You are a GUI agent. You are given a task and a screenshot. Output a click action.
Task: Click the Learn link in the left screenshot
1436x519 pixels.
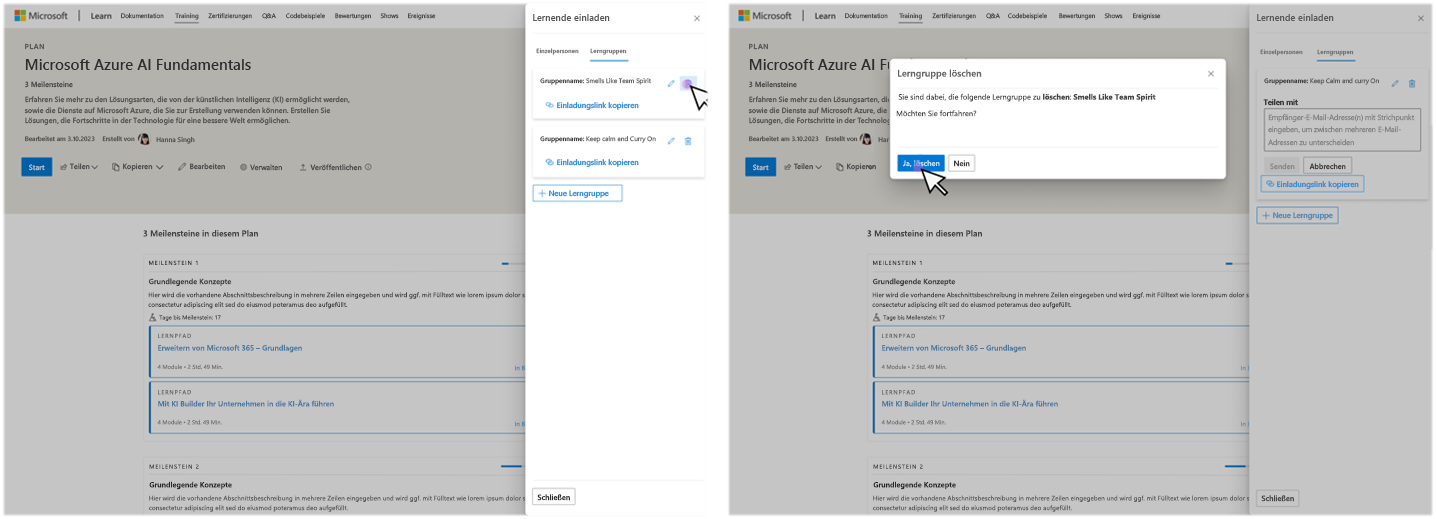(x=101, y=17)
